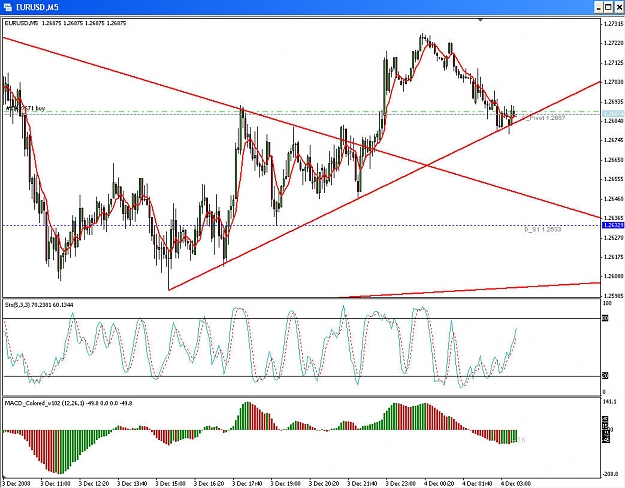Image resolution: width=625 pixels, height=488 pixels.
Task: Minimize the EURUSD,M5 chart window
Action: click(599, 7)
